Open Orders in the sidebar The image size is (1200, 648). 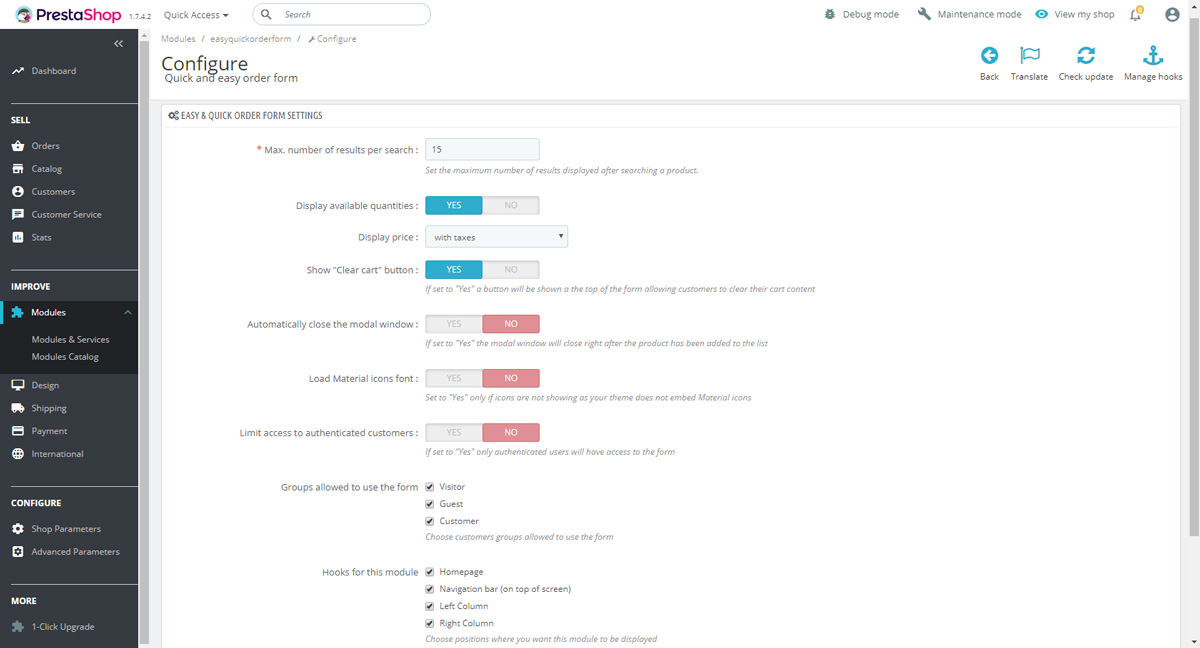(x=45, y=146)
